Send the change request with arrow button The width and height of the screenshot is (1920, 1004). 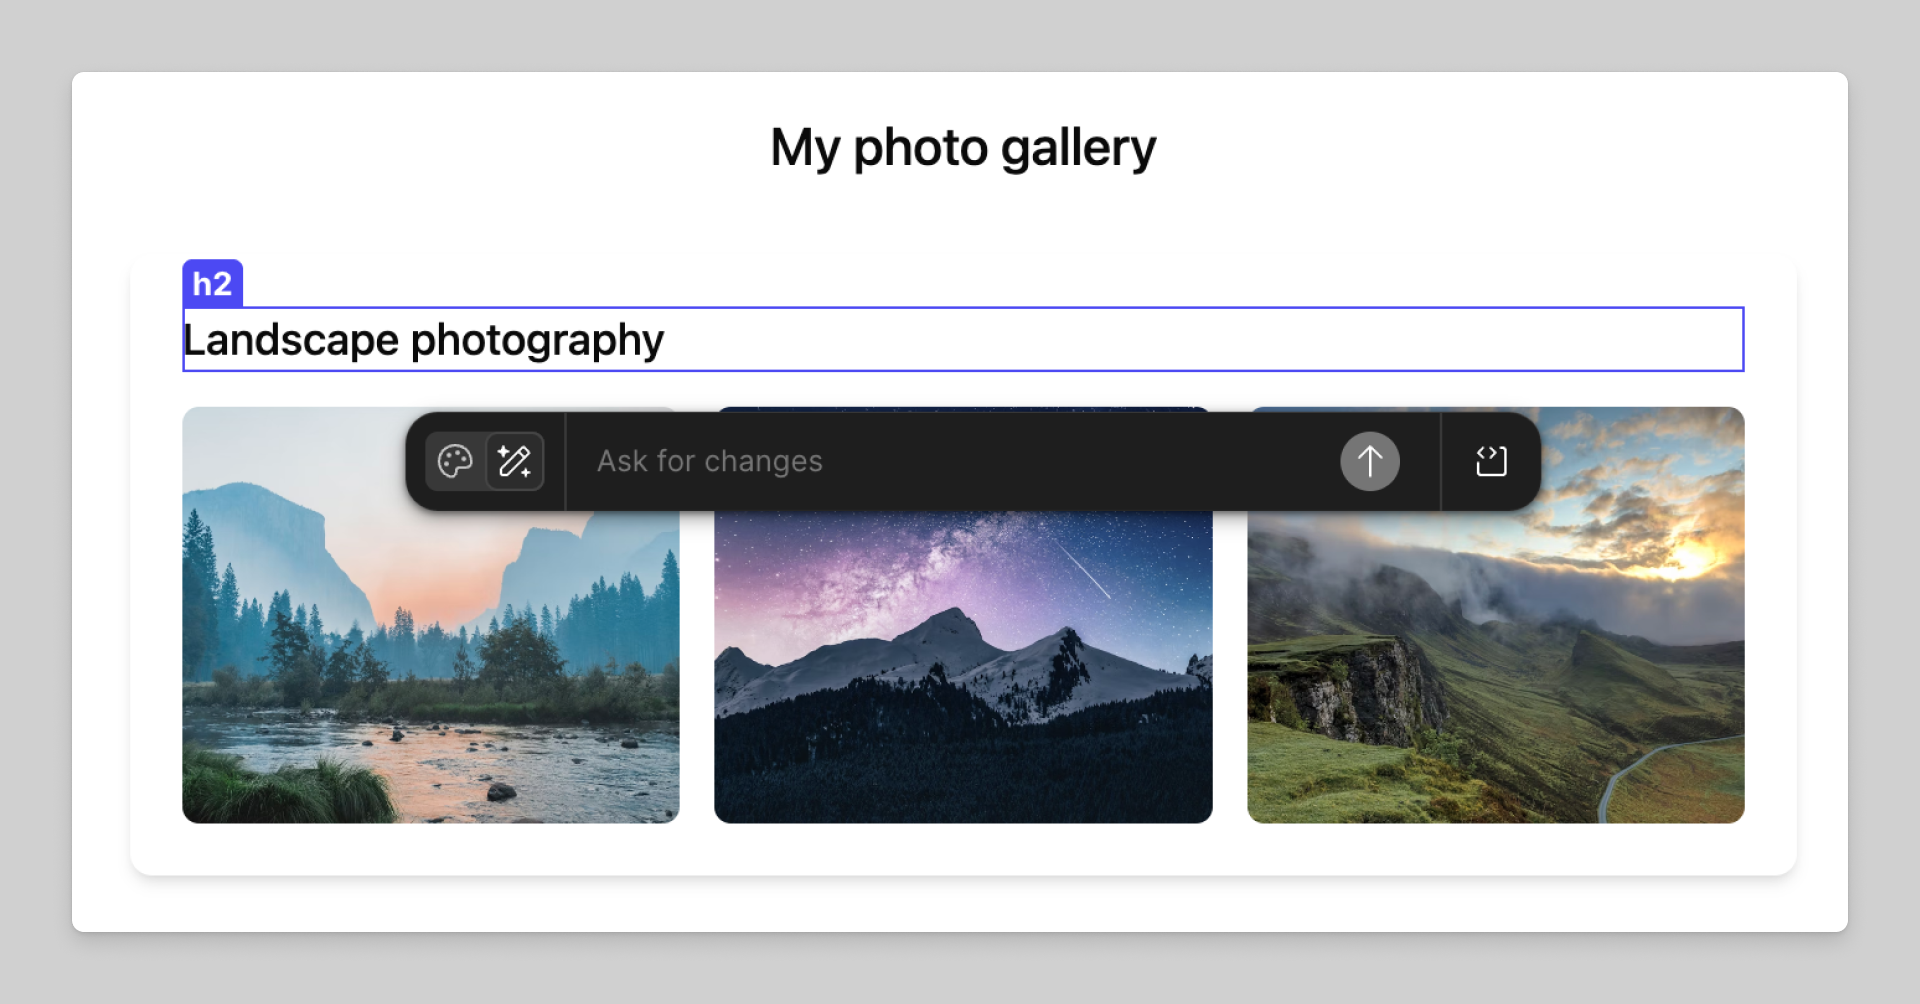1369,461
